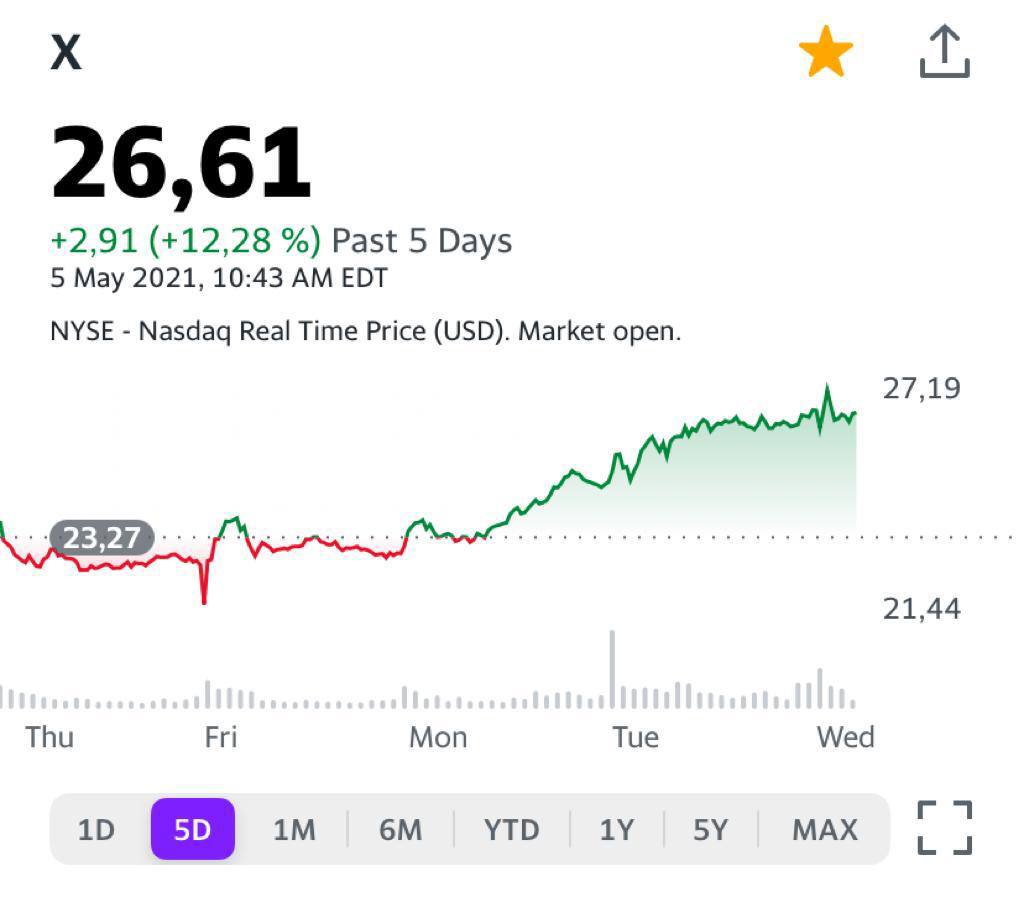Show the YTD chart range
The image size is (1024, 897).
(x=511, y=829)
